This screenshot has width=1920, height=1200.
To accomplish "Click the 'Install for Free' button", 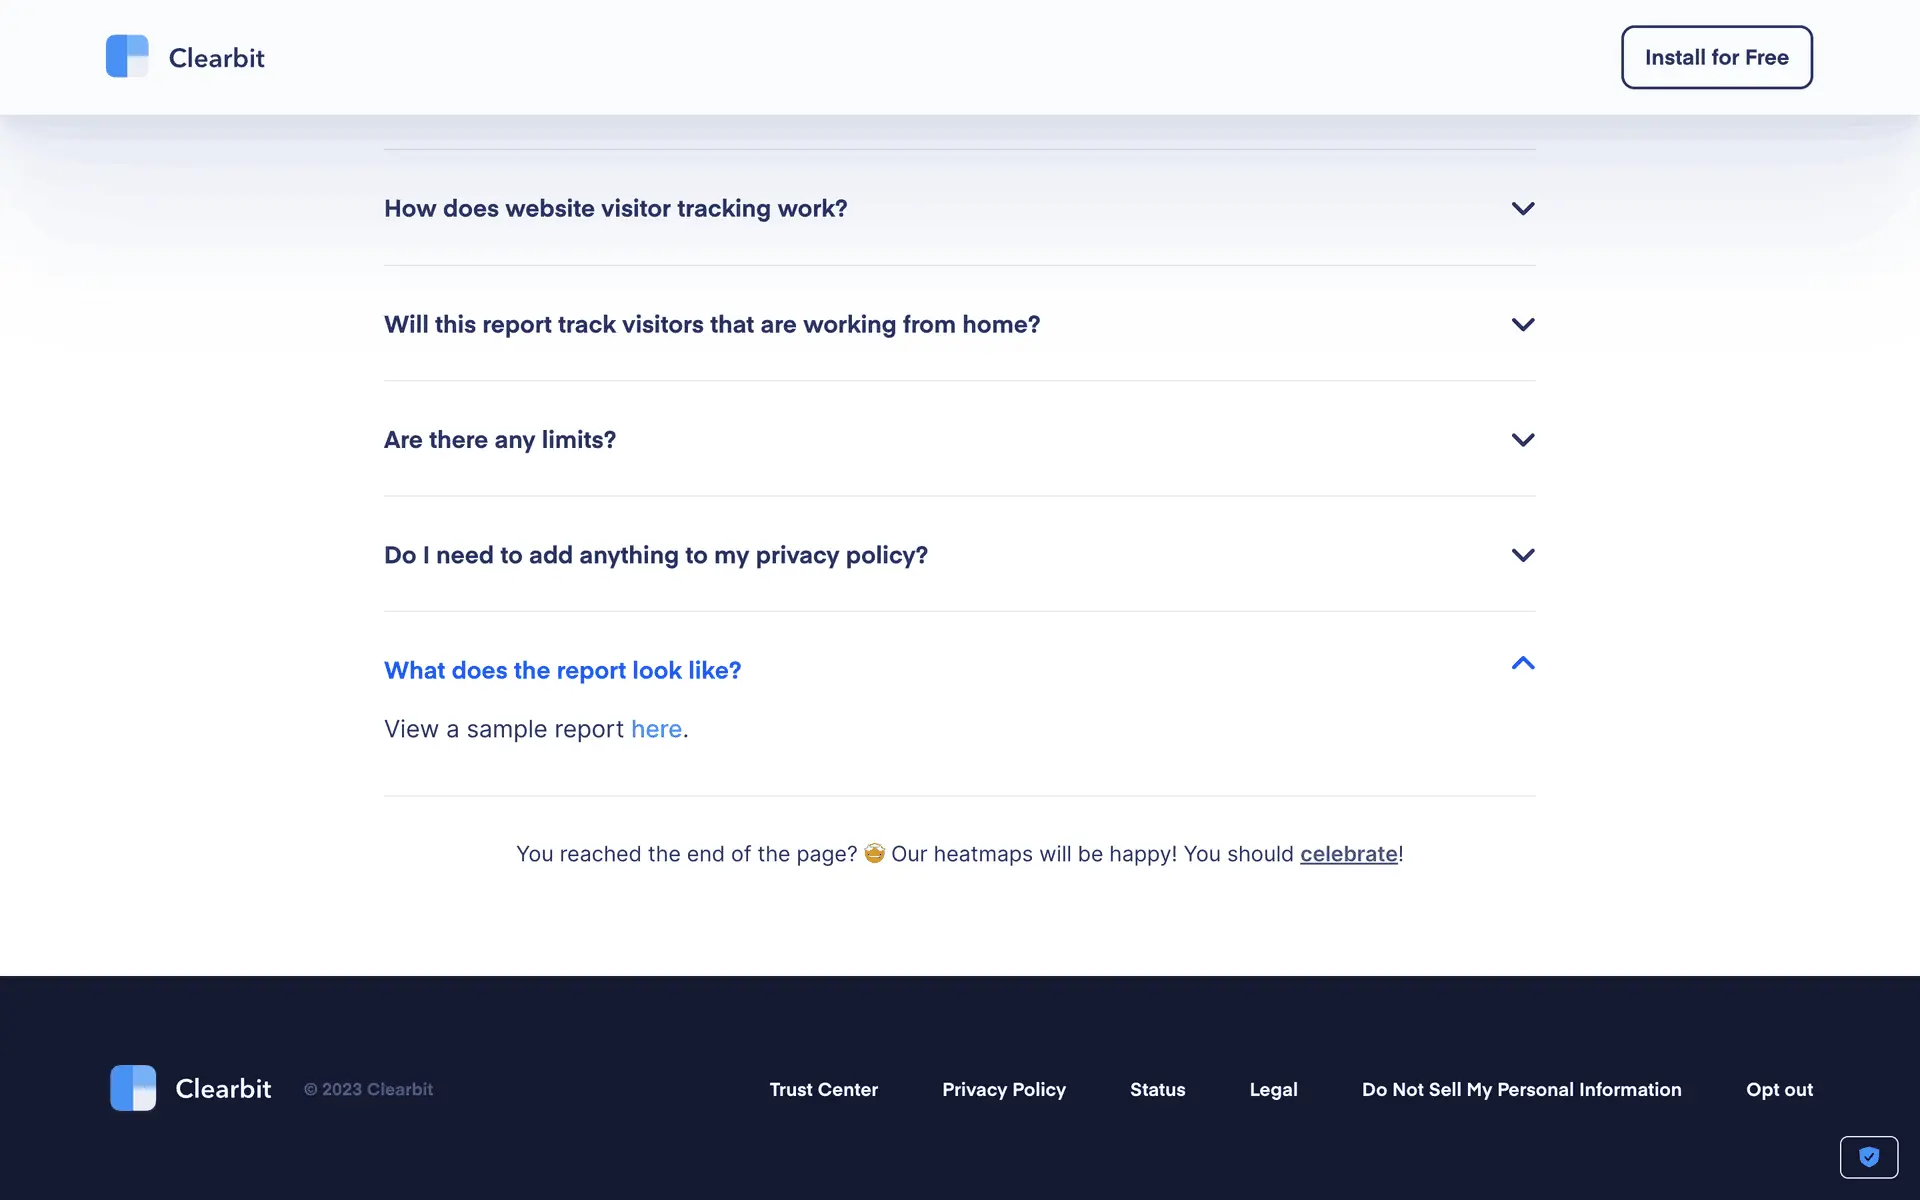I will [x=1716, y=58].
